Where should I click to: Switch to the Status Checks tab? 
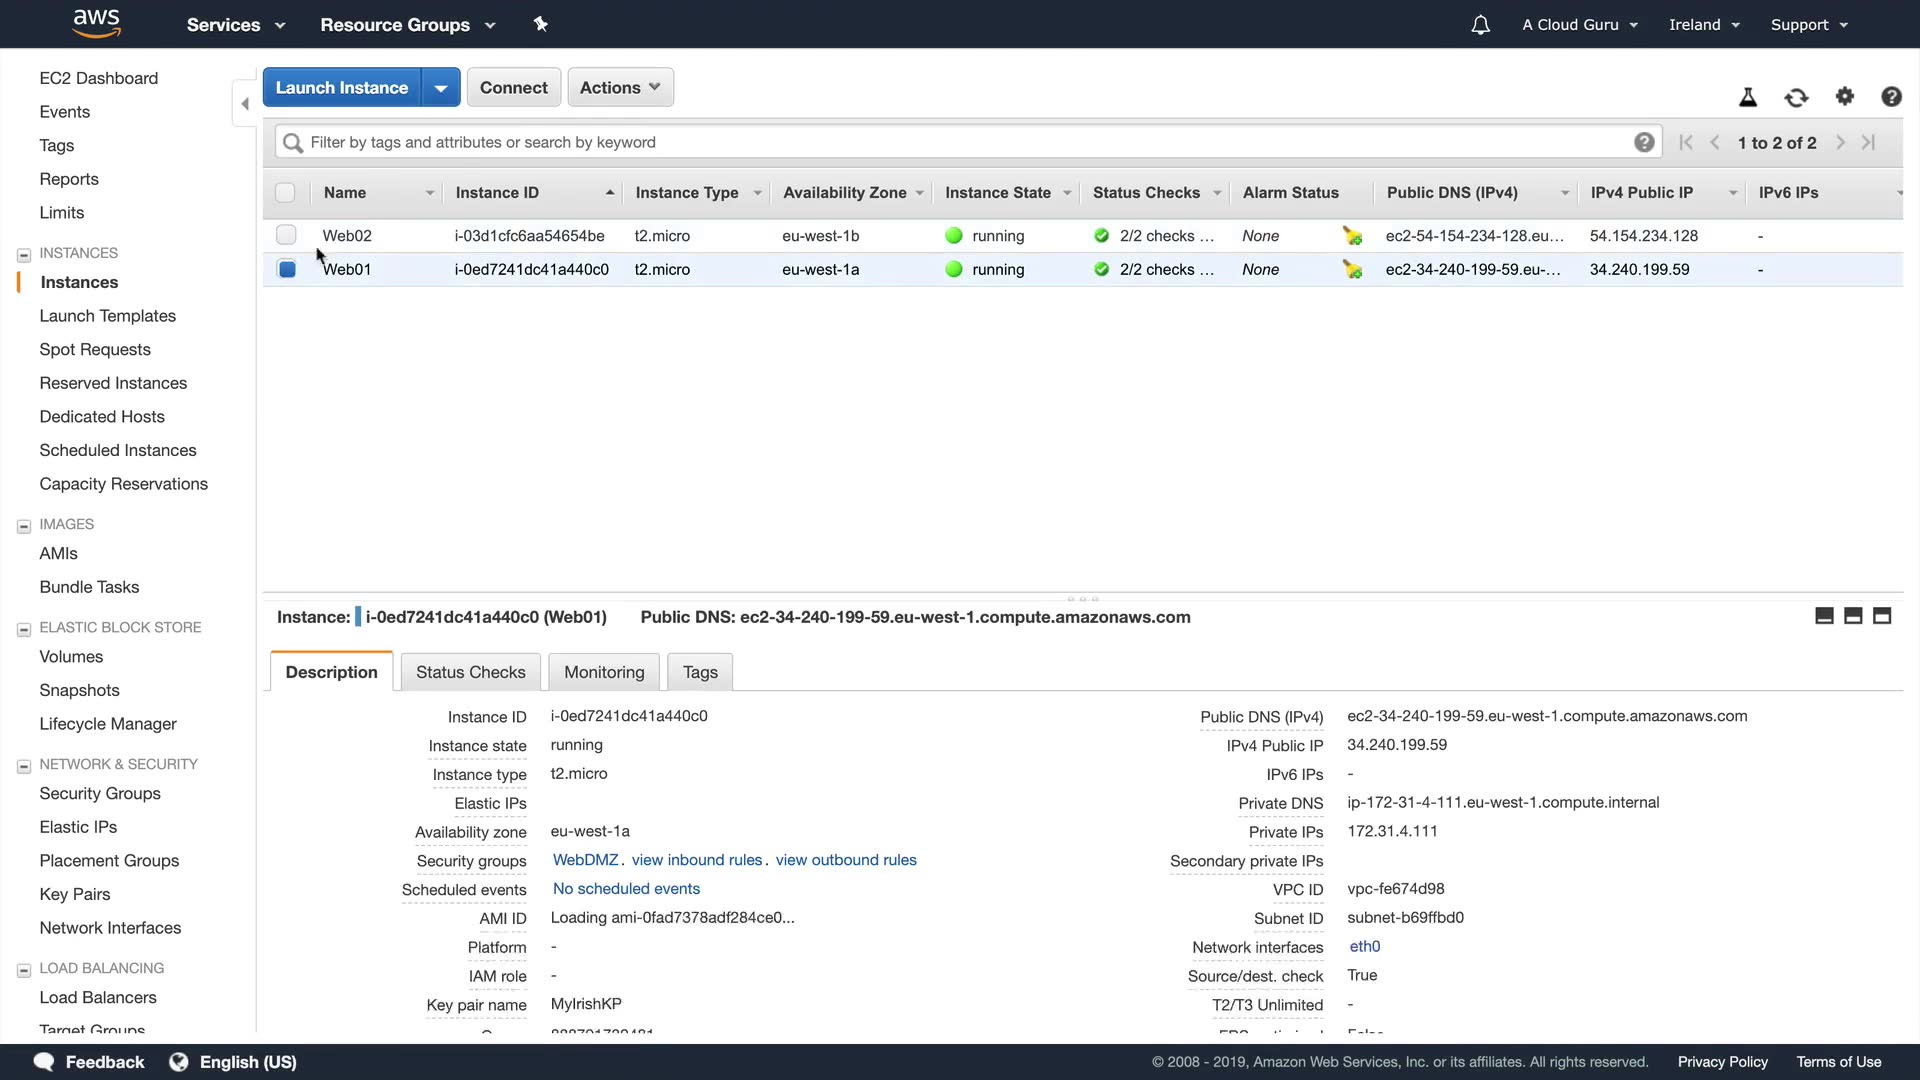(470, 672)
